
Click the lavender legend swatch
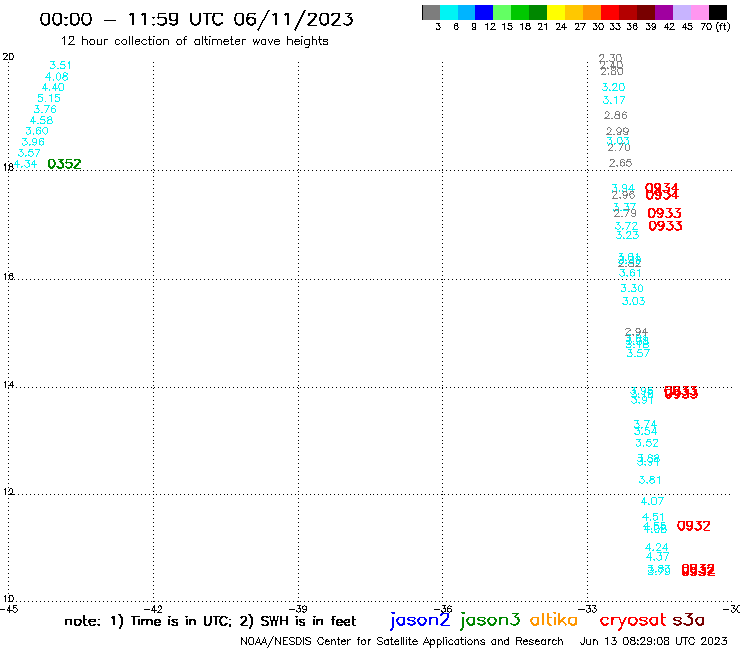pos(681,12)
